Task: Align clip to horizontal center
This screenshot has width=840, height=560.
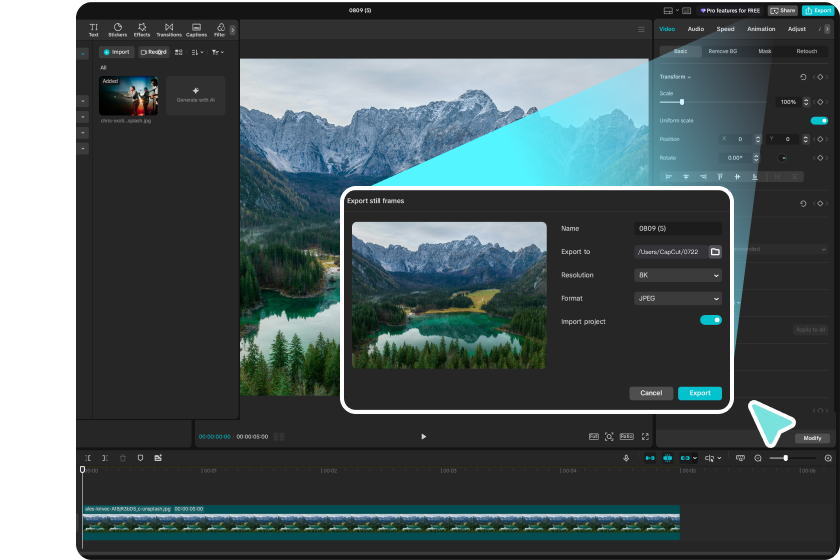Action: (686, 176)
